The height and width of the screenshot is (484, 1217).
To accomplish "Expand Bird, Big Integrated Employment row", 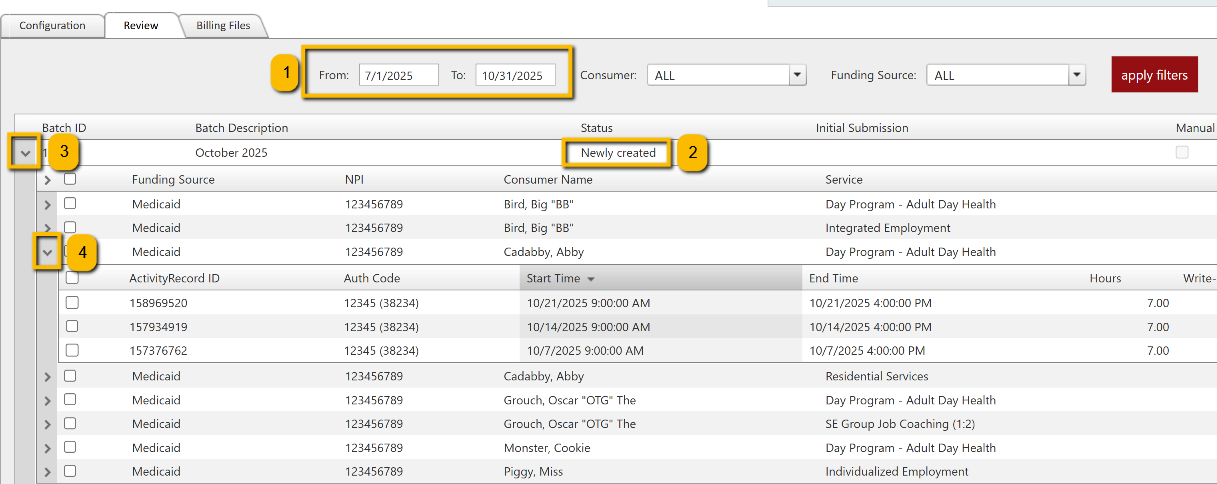I will pos(47,228).
